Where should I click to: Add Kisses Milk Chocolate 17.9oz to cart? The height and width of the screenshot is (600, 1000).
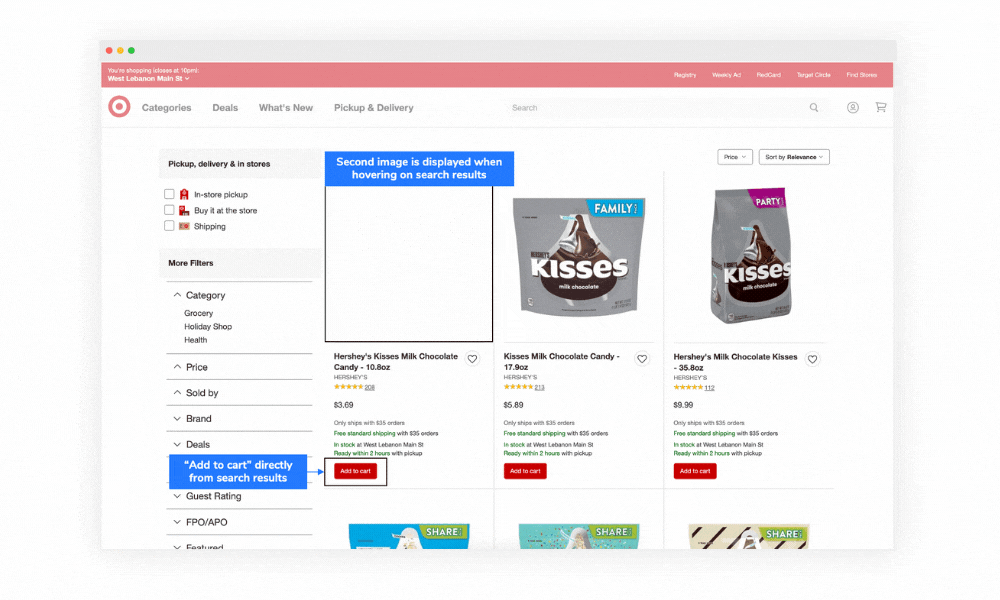pos(525,471)
